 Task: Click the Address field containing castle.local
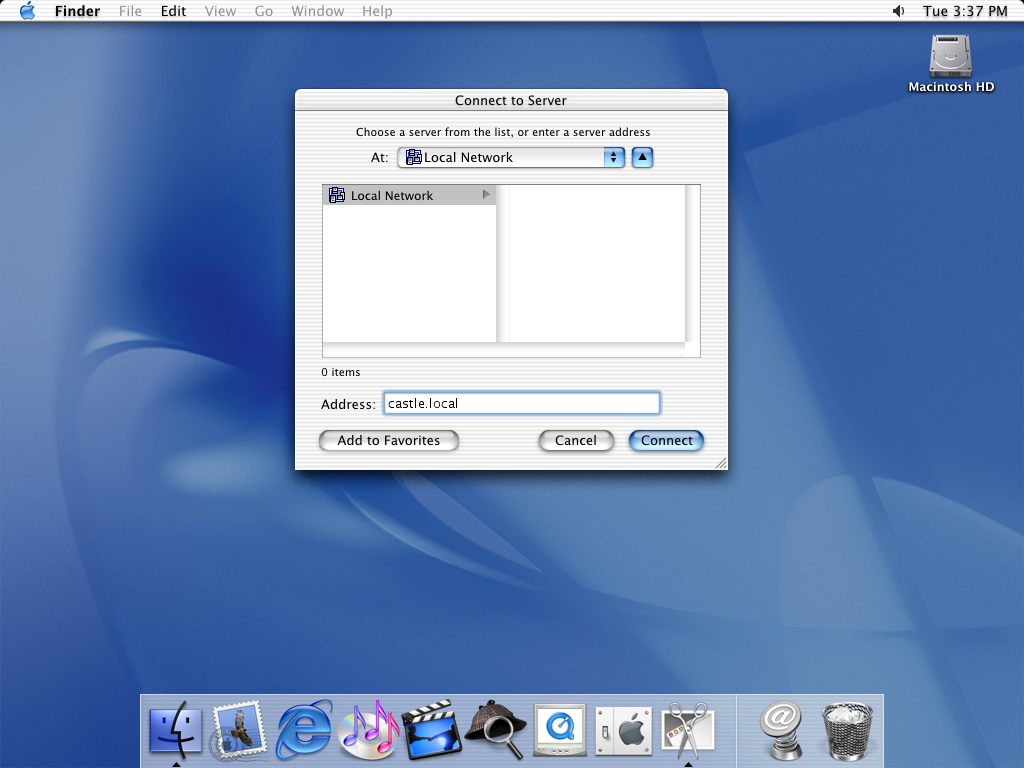pyautogui.click(x=521, y=404)
